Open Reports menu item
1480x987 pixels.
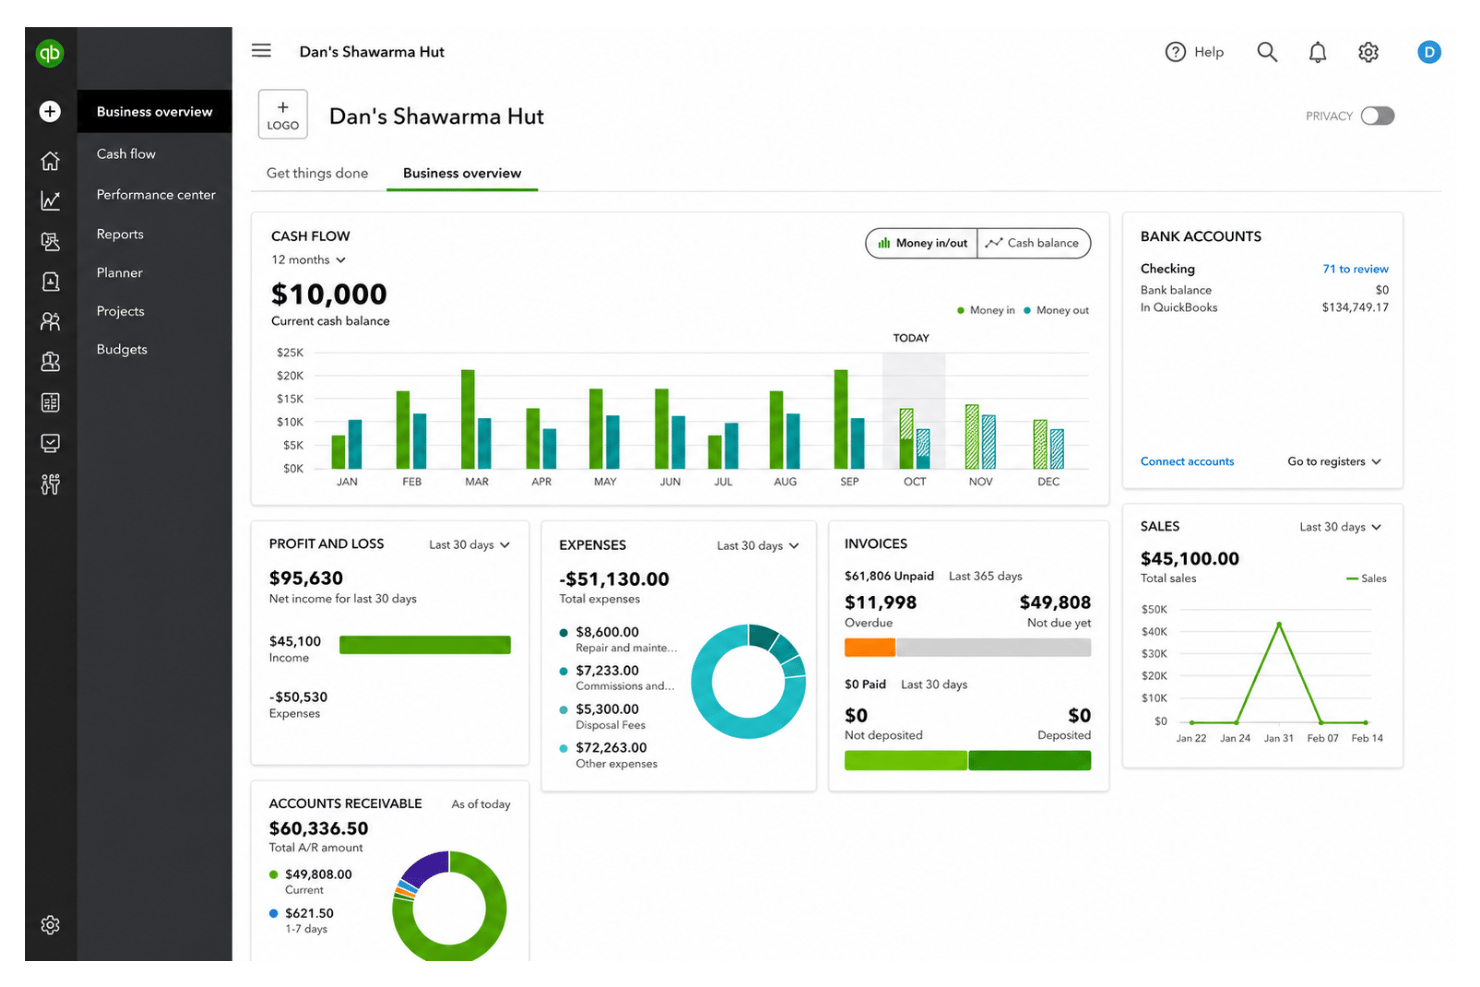120,234
